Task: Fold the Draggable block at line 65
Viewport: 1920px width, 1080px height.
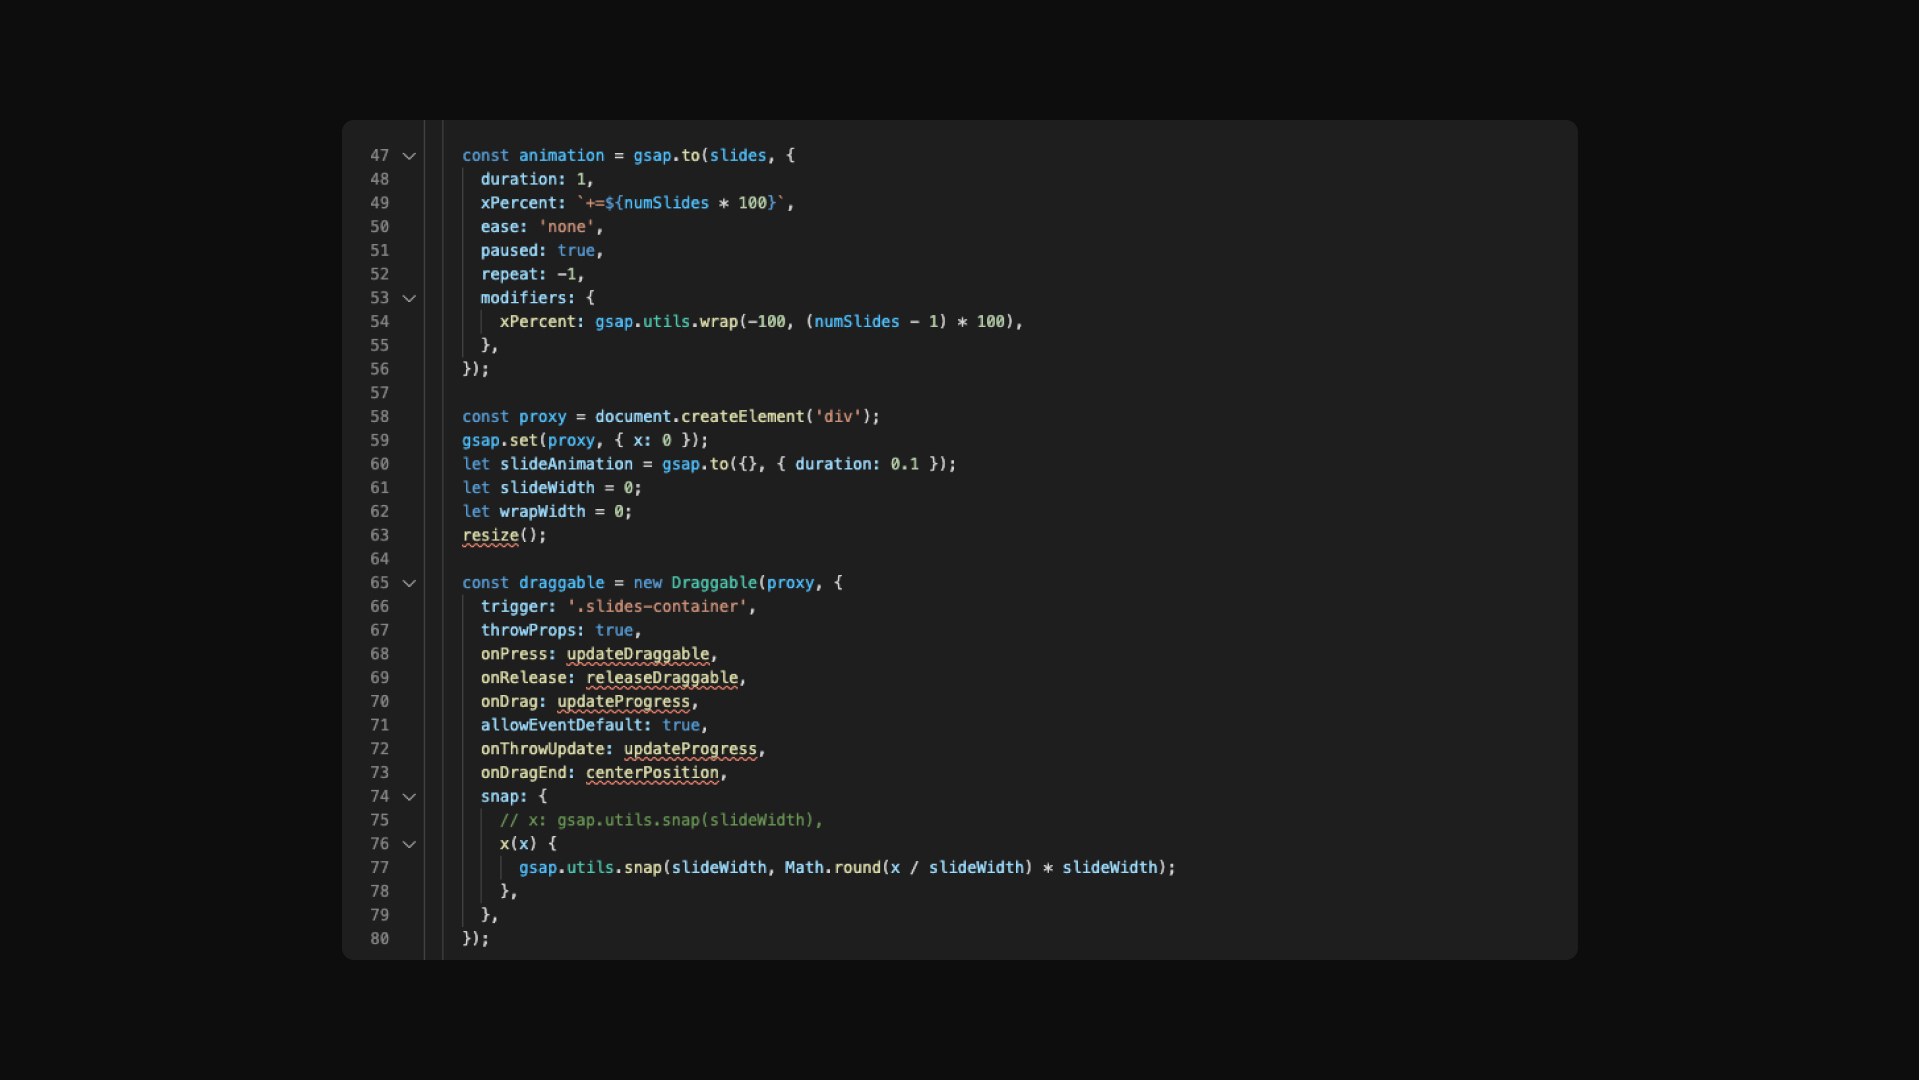Action: 409,583
